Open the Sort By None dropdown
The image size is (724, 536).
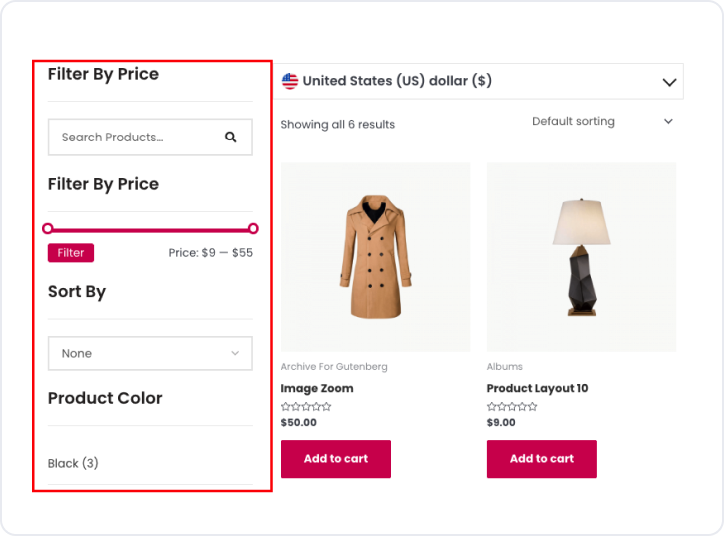tap(150, 353)
